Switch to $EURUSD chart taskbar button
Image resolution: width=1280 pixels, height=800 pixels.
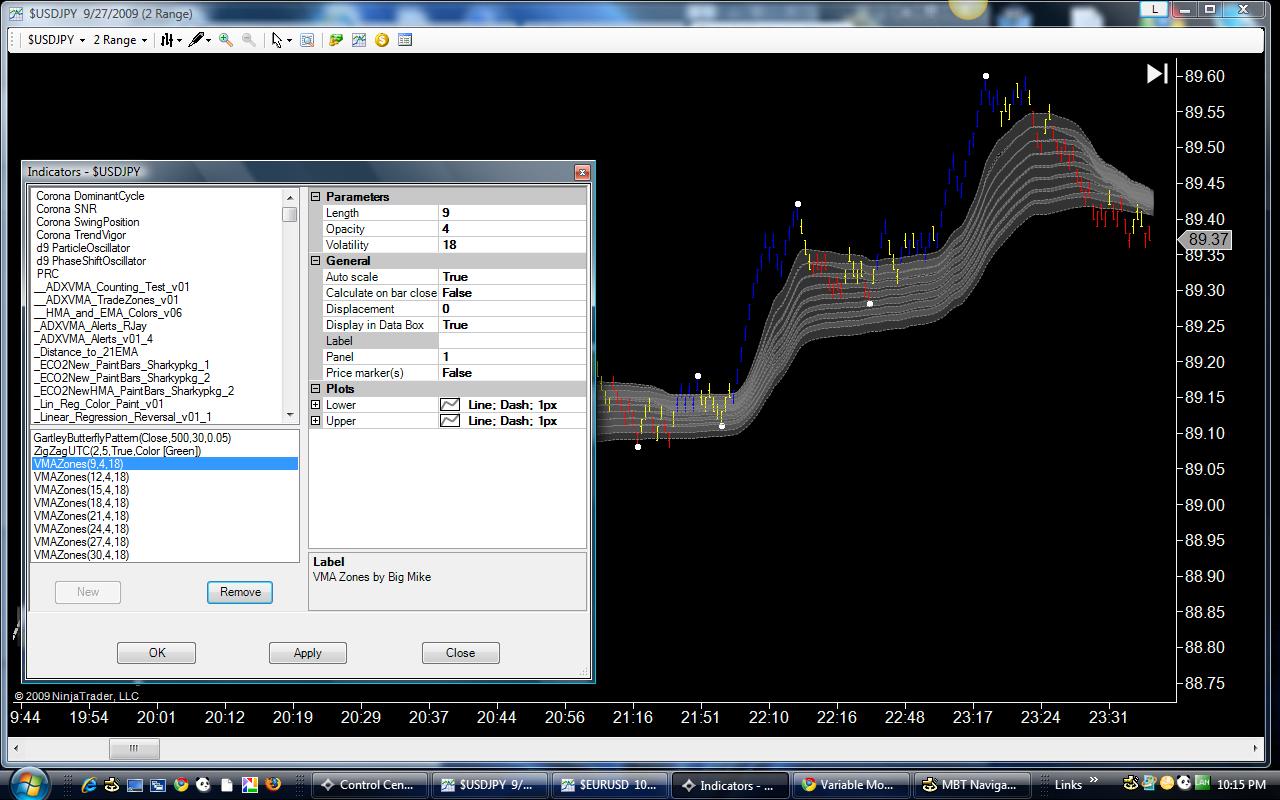coord(609,785)
